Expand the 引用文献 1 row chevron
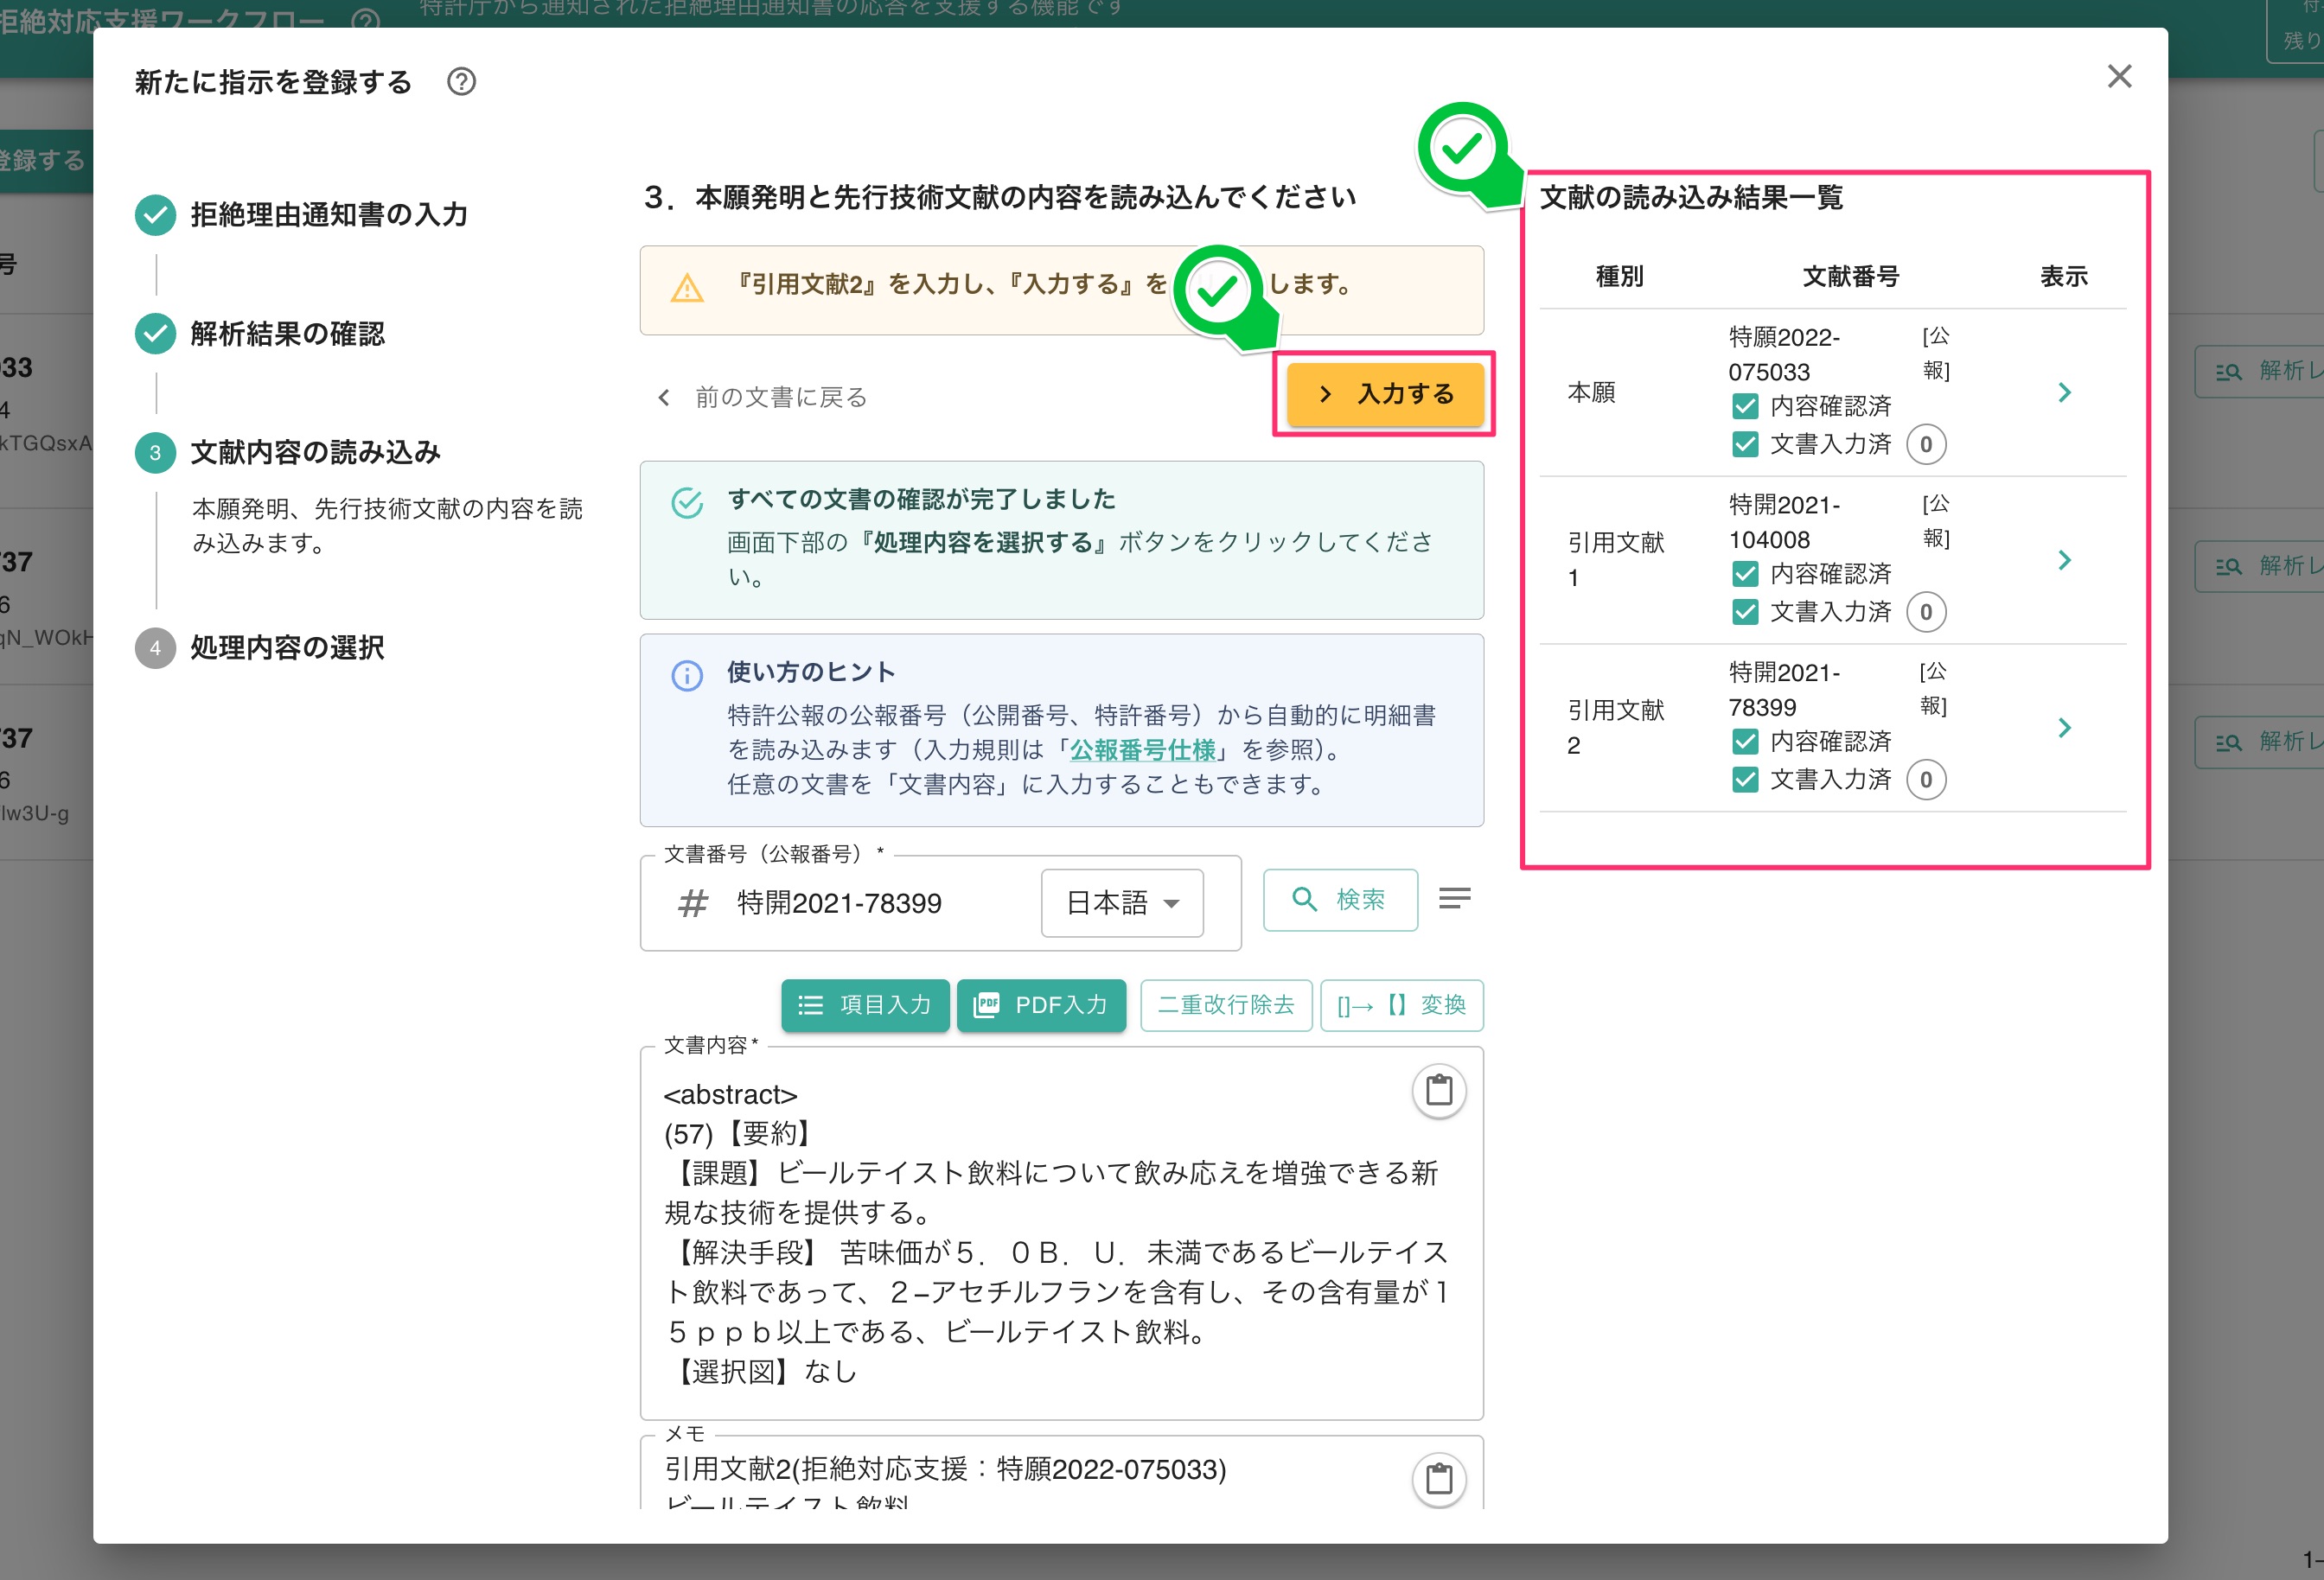Image resolution: width=2324 pixels, height=1580 pixels. (2064, 560)
